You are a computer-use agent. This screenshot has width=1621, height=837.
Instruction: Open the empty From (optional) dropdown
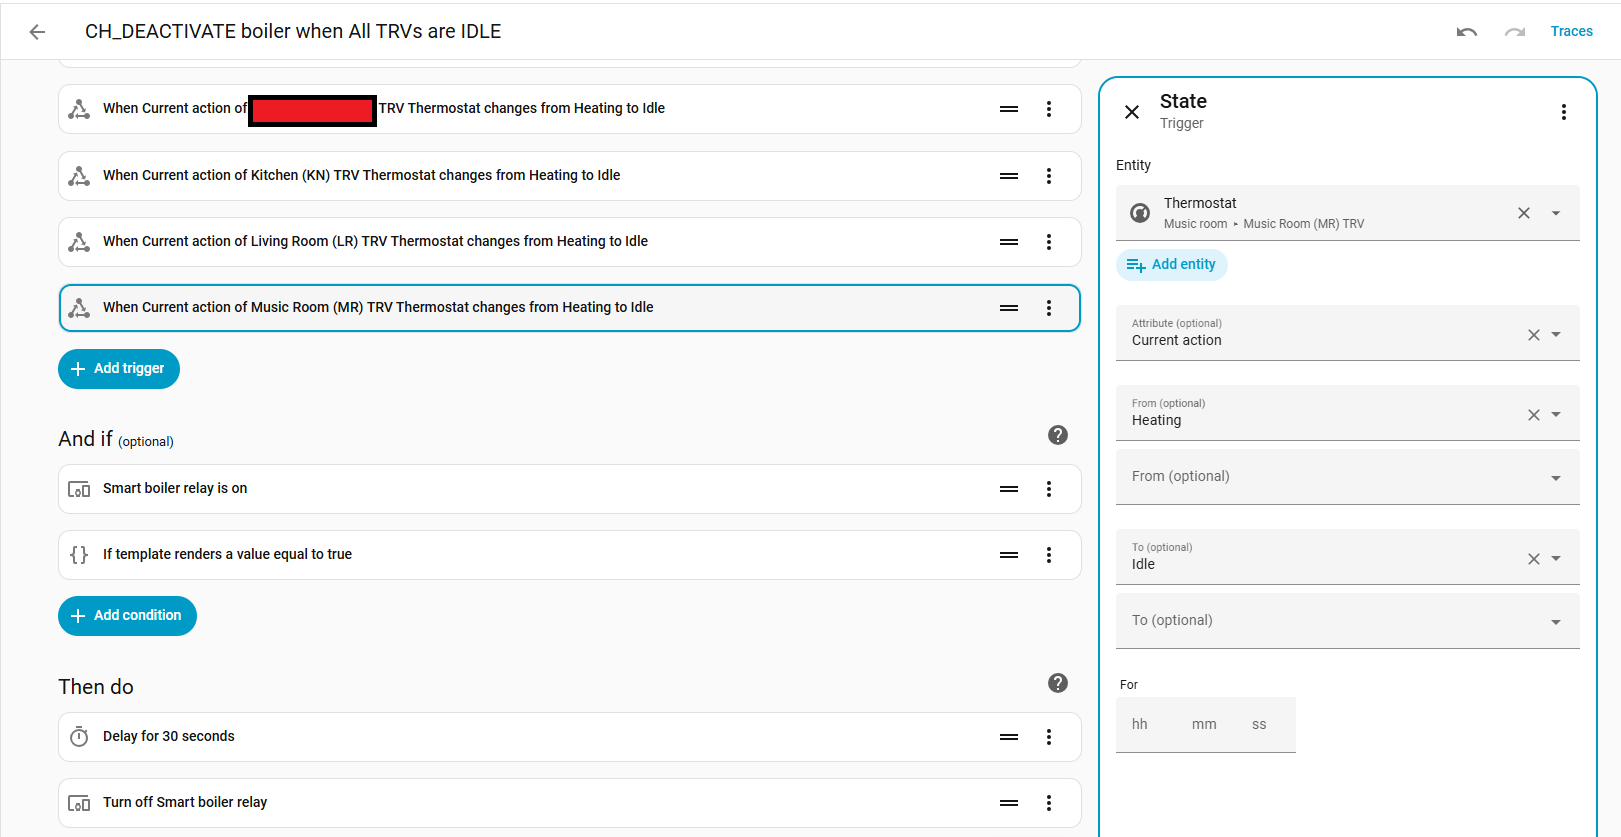[x=1556, y=478]
